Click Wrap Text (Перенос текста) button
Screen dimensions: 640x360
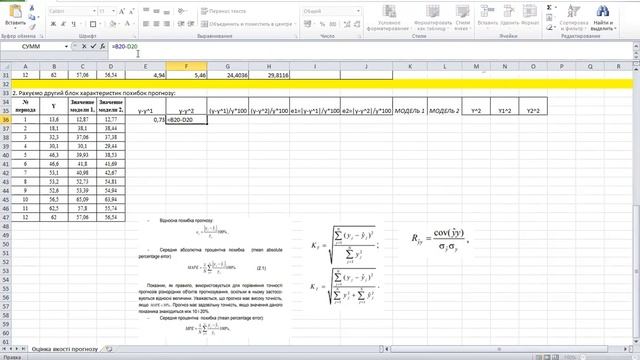click(224, 11)
